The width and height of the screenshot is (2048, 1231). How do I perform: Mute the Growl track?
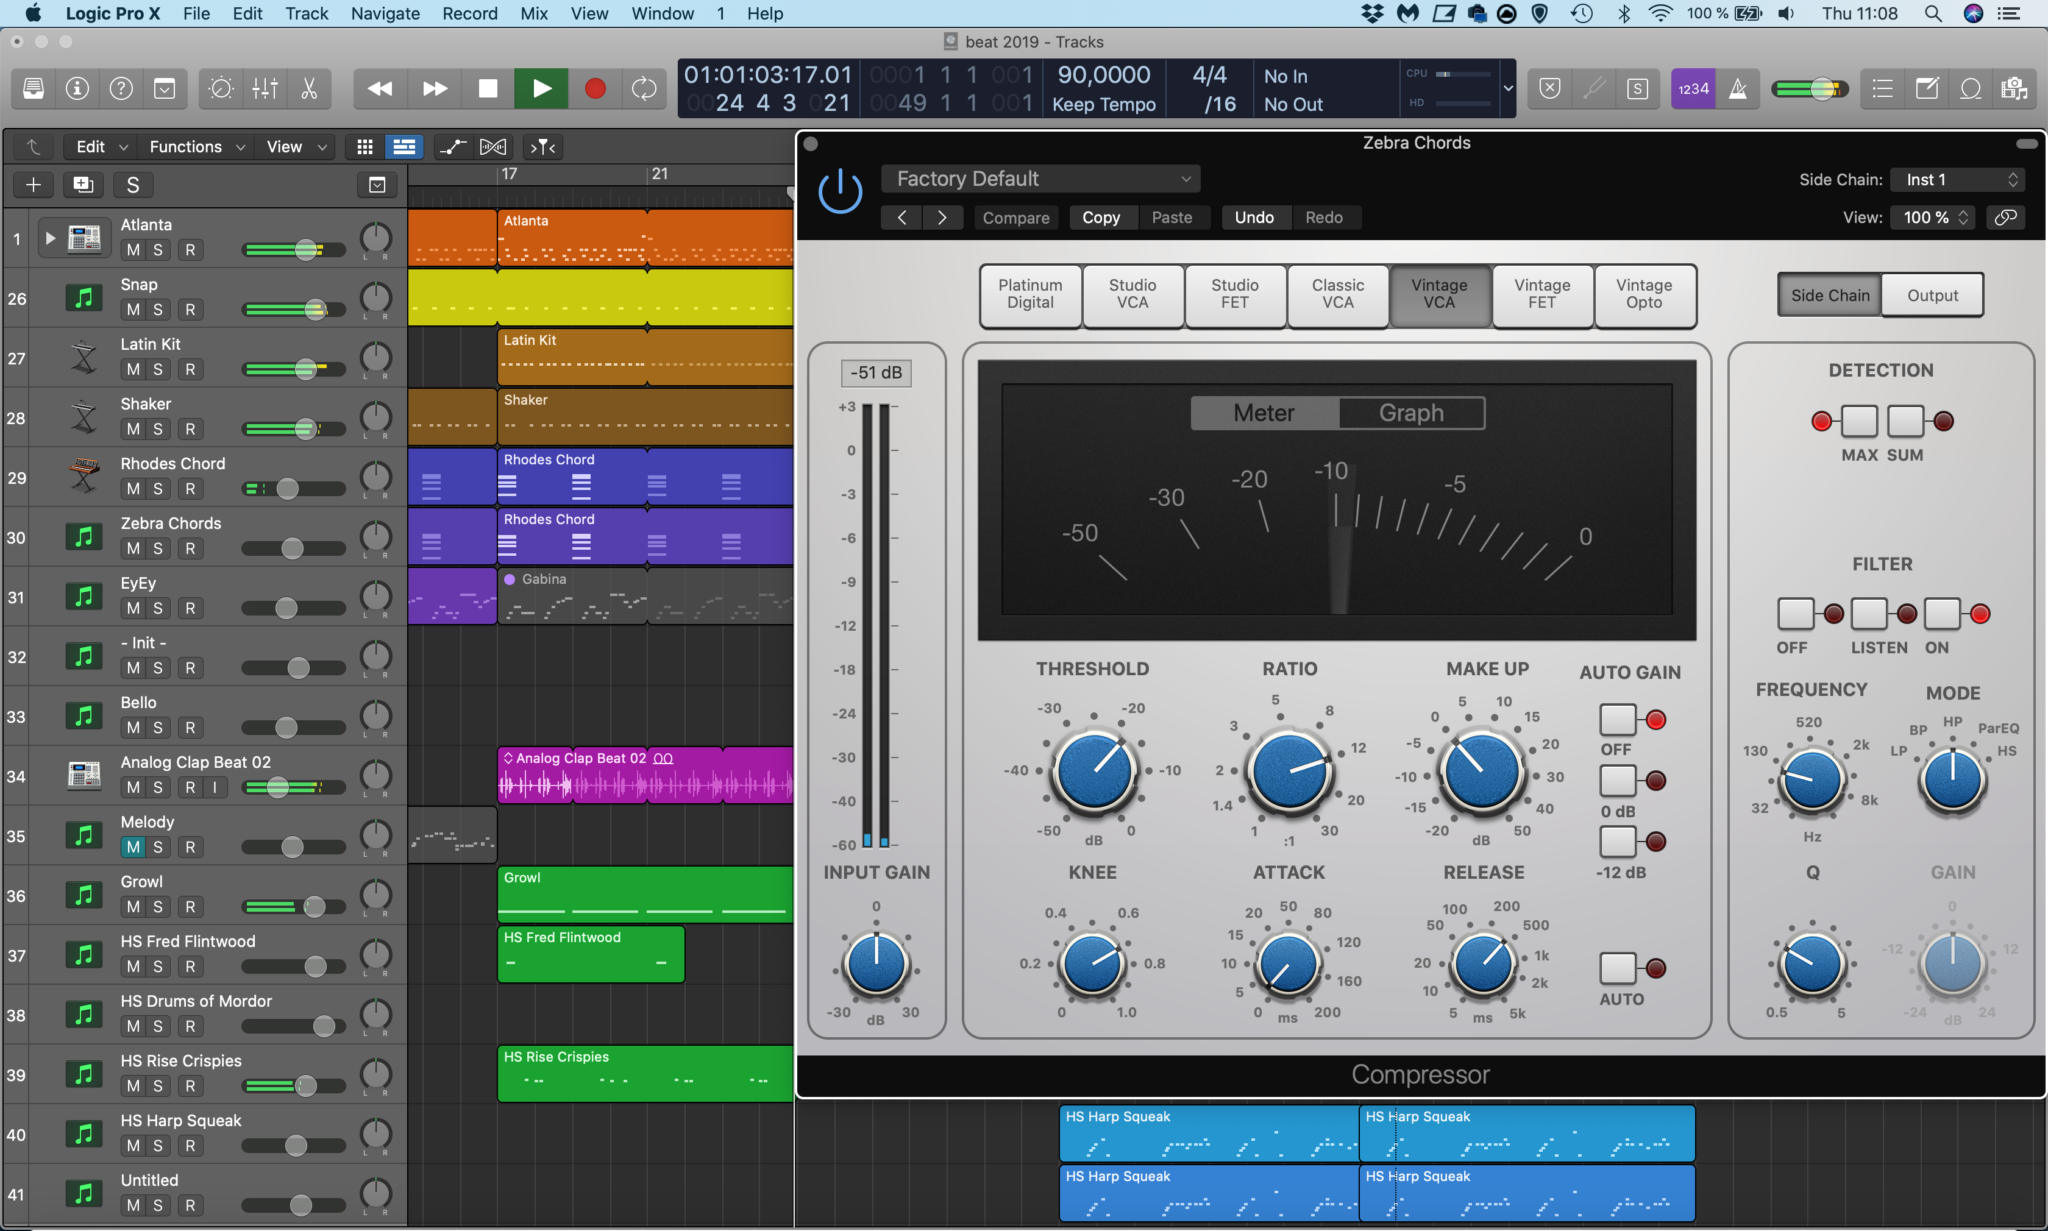click(x=133, y=907)
